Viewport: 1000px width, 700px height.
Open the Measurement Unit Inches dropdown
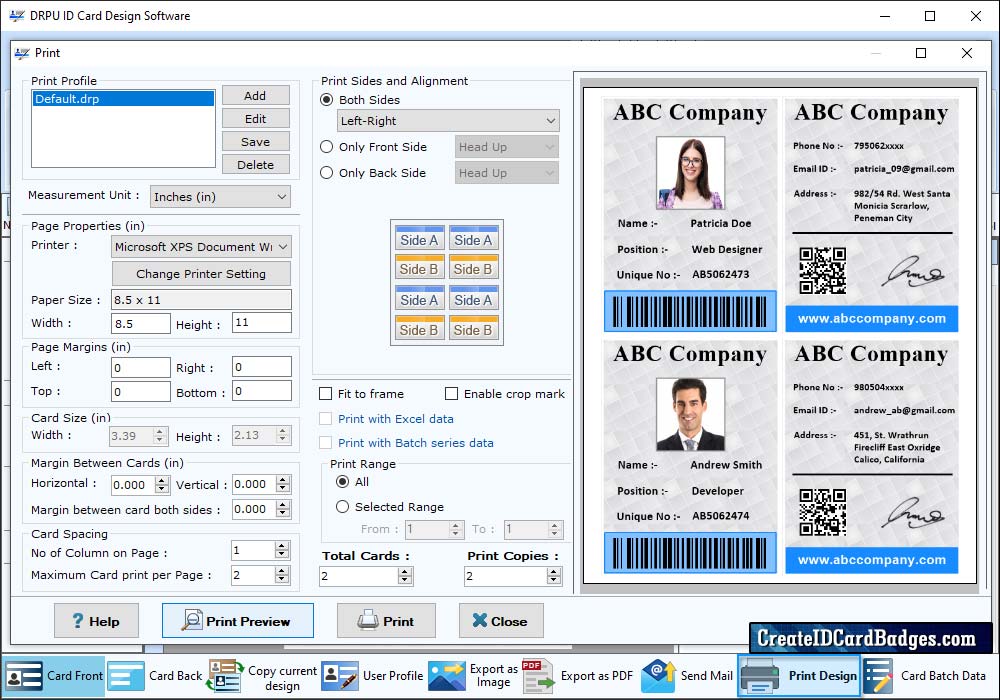point(220,197)
